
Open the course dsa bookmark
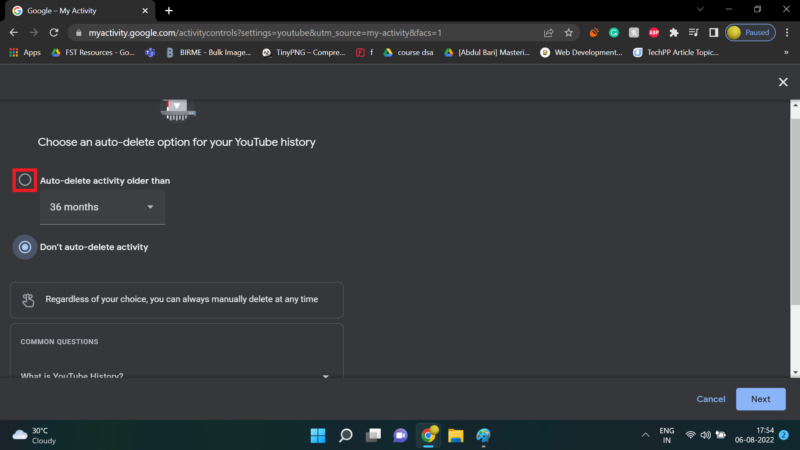point(408,53)
